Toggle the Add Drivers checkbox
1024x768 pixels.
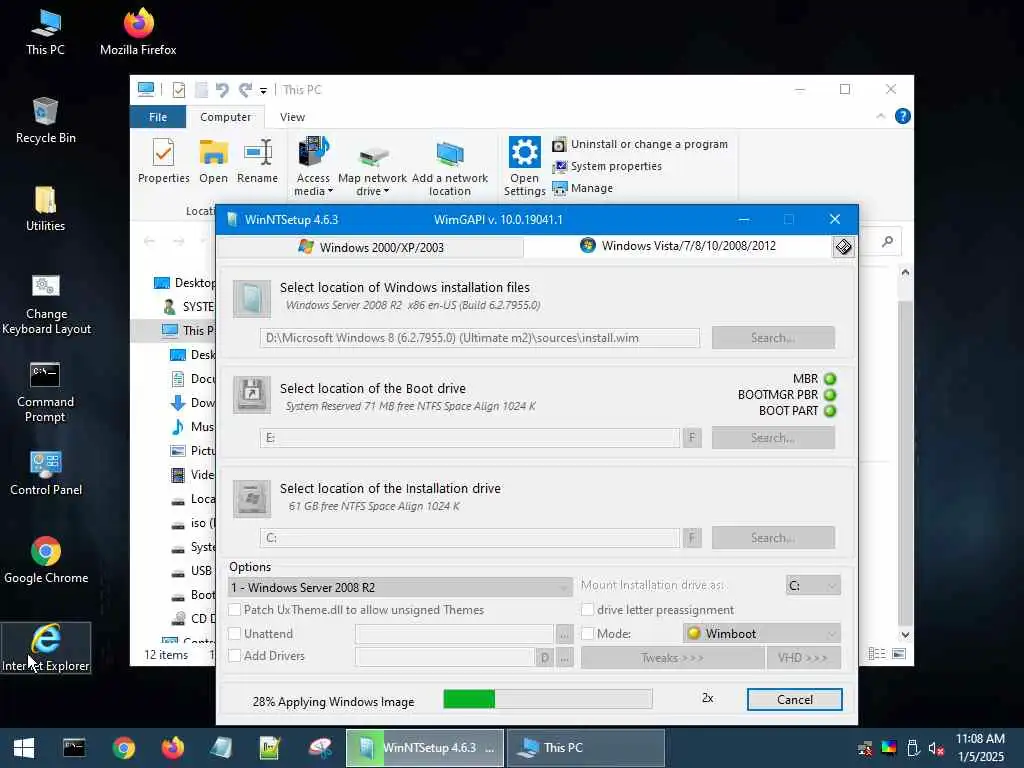[234, 656]
